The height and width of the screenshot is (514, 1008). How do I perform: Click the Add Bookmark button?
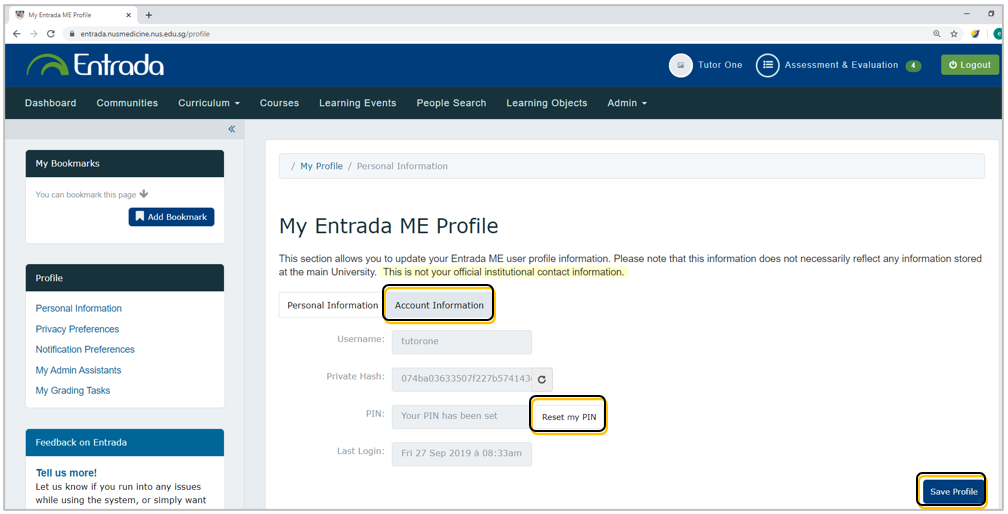click(171, 217)
